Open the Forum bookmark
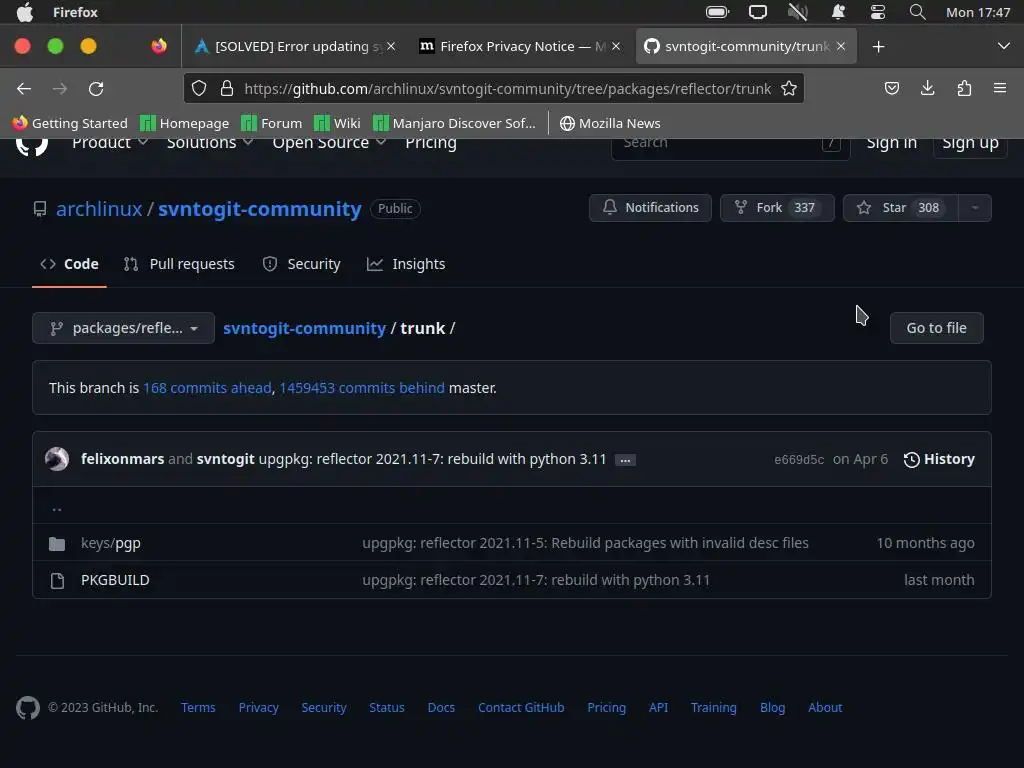This screenshot has height=768, width=1024. 272,123
